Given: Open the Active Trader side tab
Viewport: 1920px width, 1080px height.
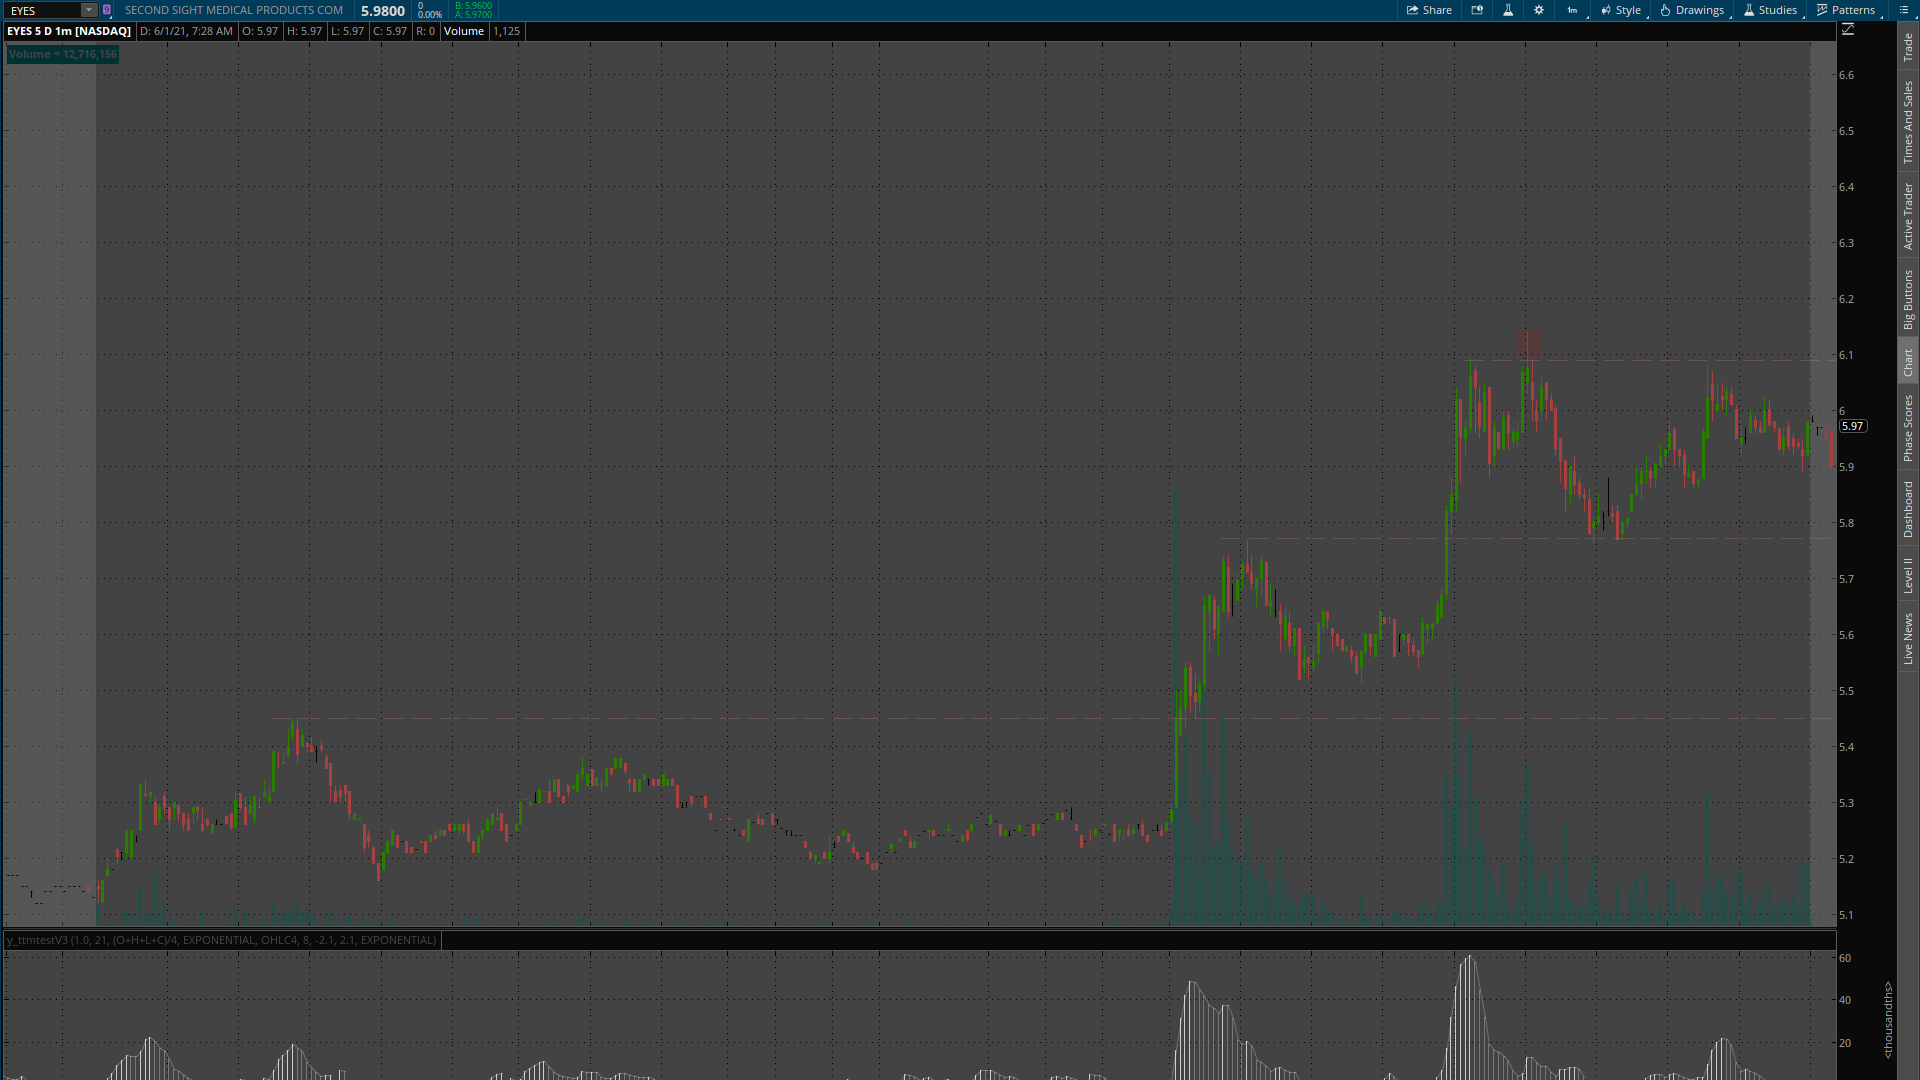Looking at the screenshot, I should (x=1908, y=216).
